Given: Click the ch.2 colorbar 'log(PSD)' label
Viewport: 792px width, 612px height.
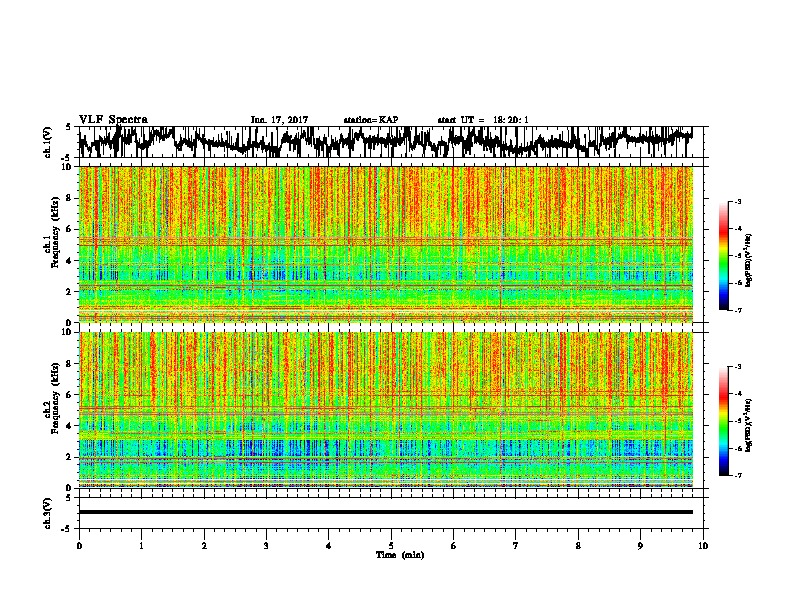Looking at the screenshot, I should (749, 426).
